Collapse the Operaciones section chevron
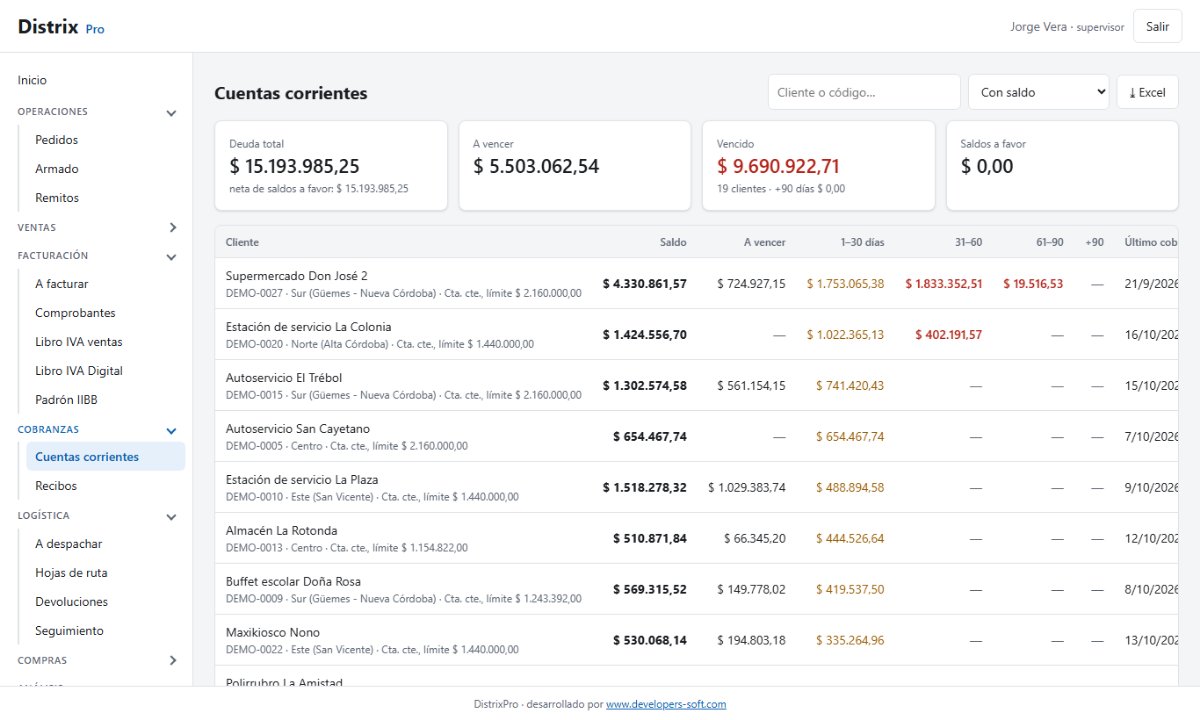This screenshot has height=720, width=1200. 171,113
